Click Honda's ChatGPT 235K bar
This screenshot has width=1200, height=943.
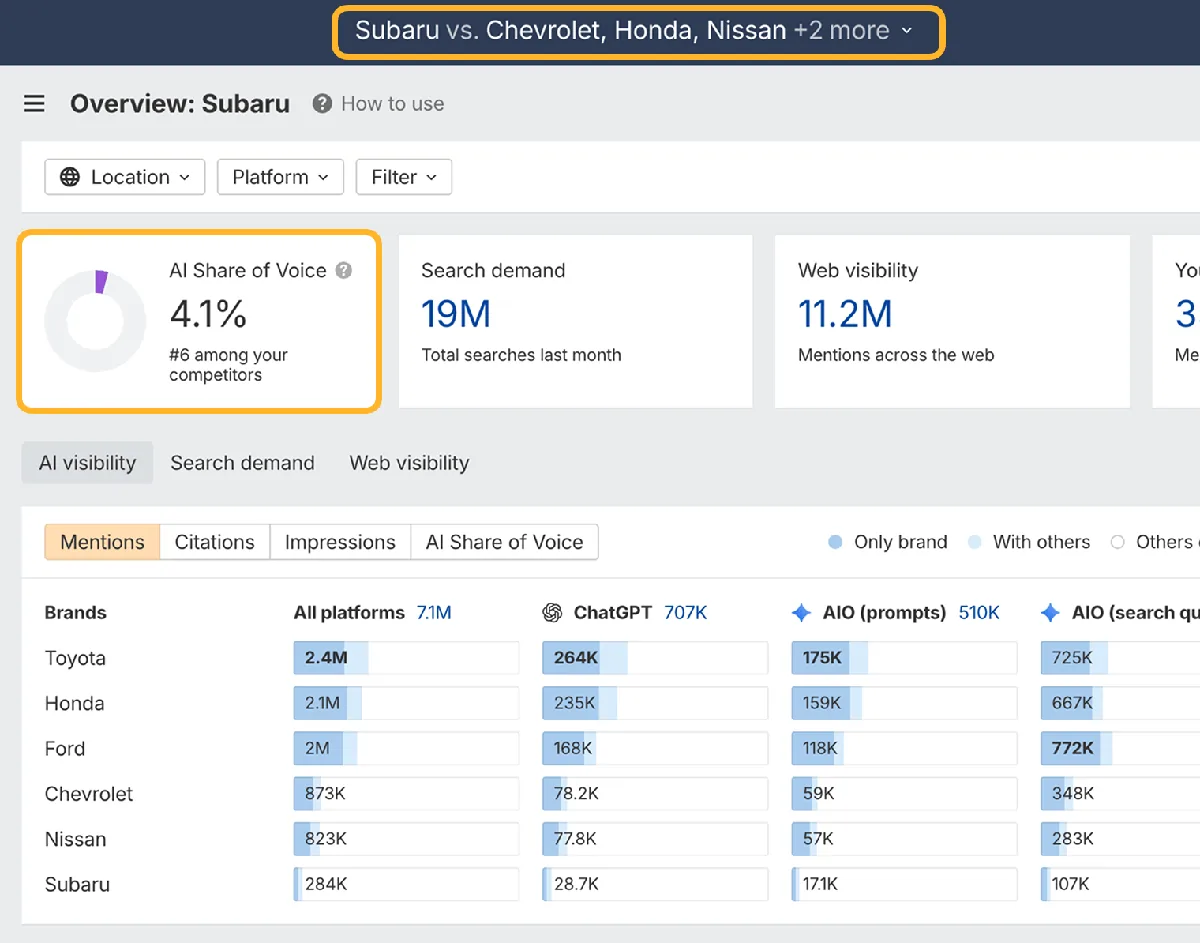click(655, 703)
